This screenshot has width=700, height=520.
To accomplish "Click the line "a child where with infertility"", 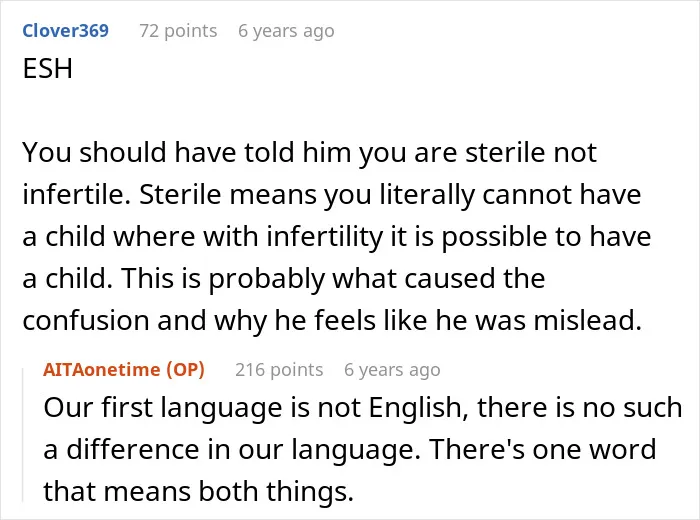I will pos(337,237).
